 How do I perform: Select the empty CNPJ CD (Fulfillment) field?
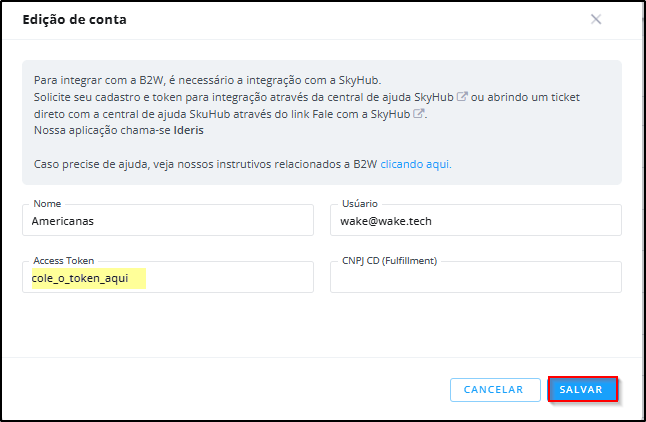[x=476, y=277]
